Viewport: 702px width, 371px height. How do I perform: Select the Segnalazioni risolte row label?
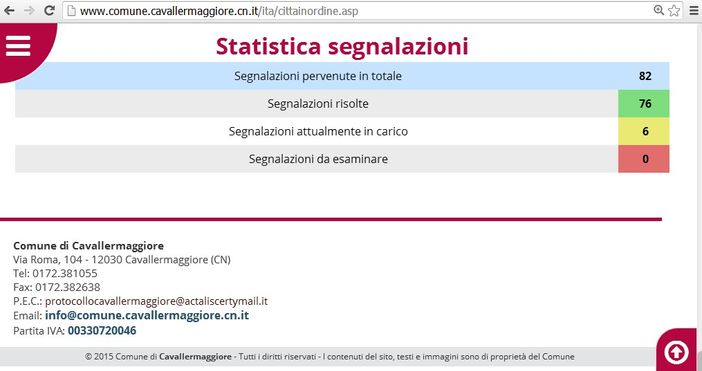pos(318,104)
